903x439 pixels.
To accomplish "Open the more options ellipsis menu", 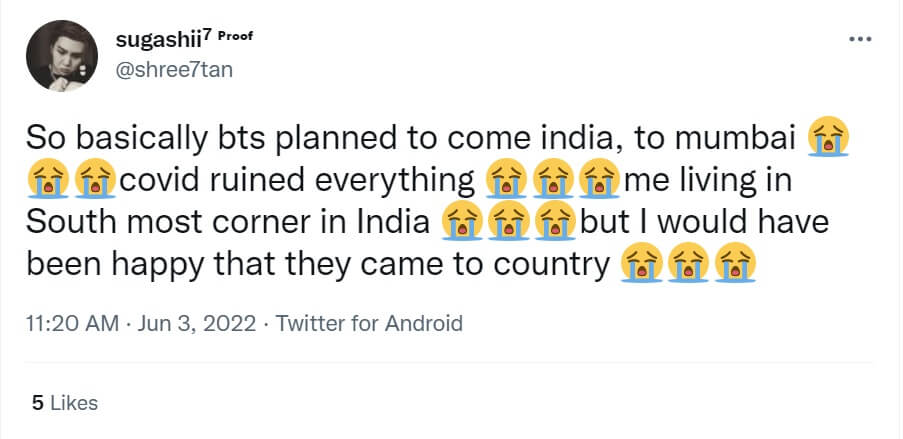I will [x=860, y=40].
